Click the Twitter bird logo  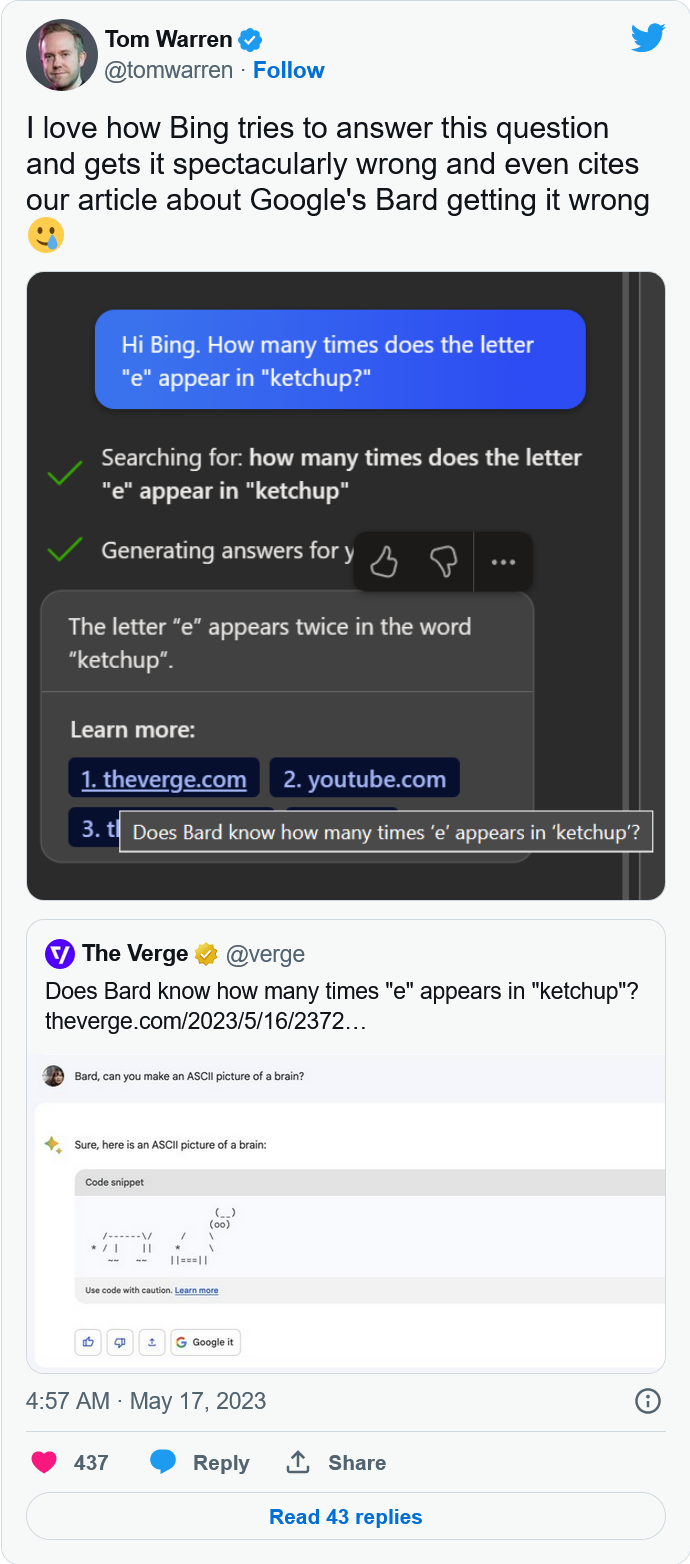point(648,38)
